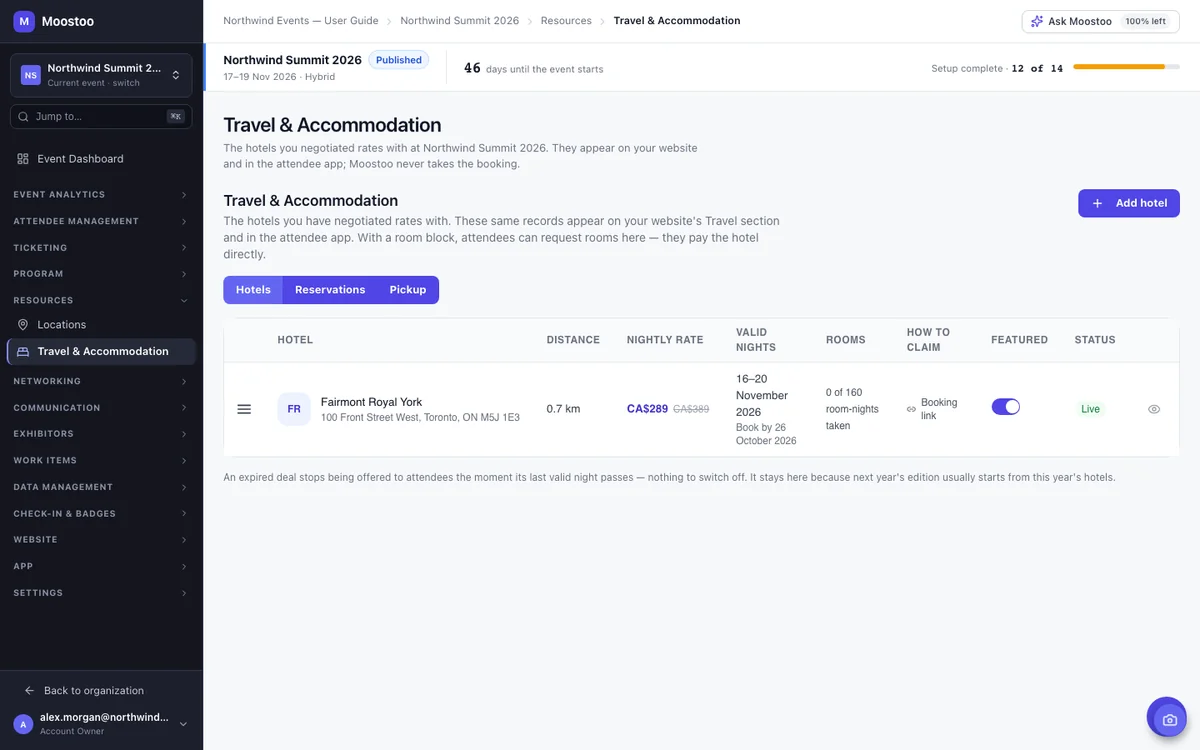The height and width of the screenshot is (750, 1200).
Task: Click the Travel & Accommodation bed icon
Action: pos(23,352)
